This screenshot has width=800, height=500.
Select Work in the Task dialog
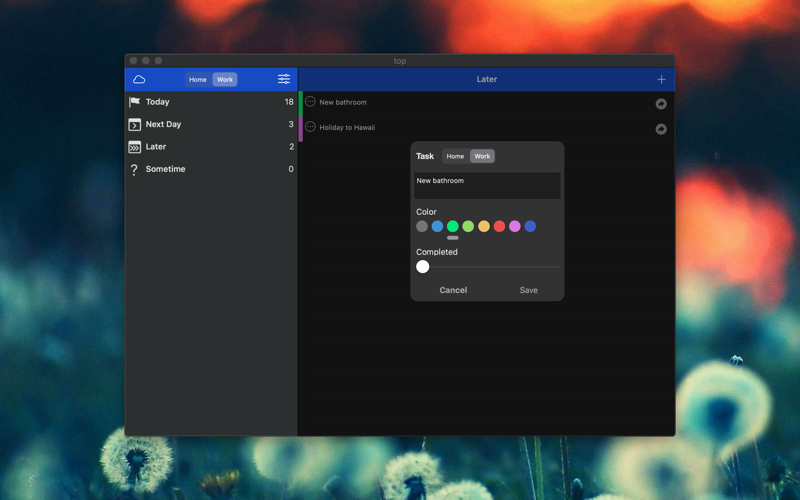482,156
